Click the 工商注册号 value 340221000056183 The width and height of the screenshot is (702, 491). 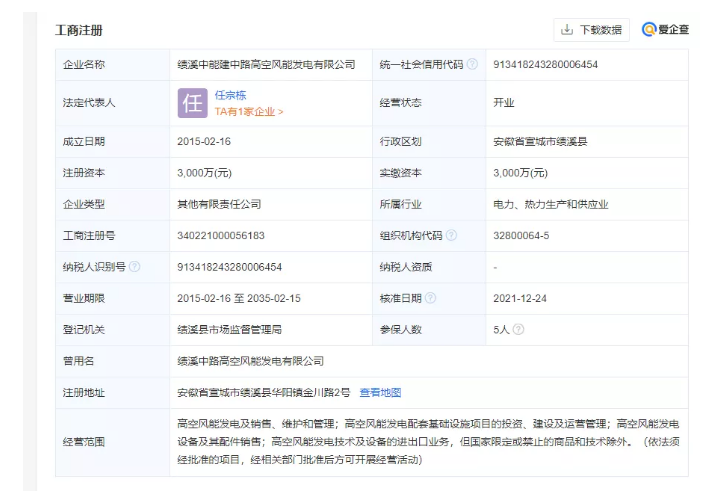click(x=221, y=235)
